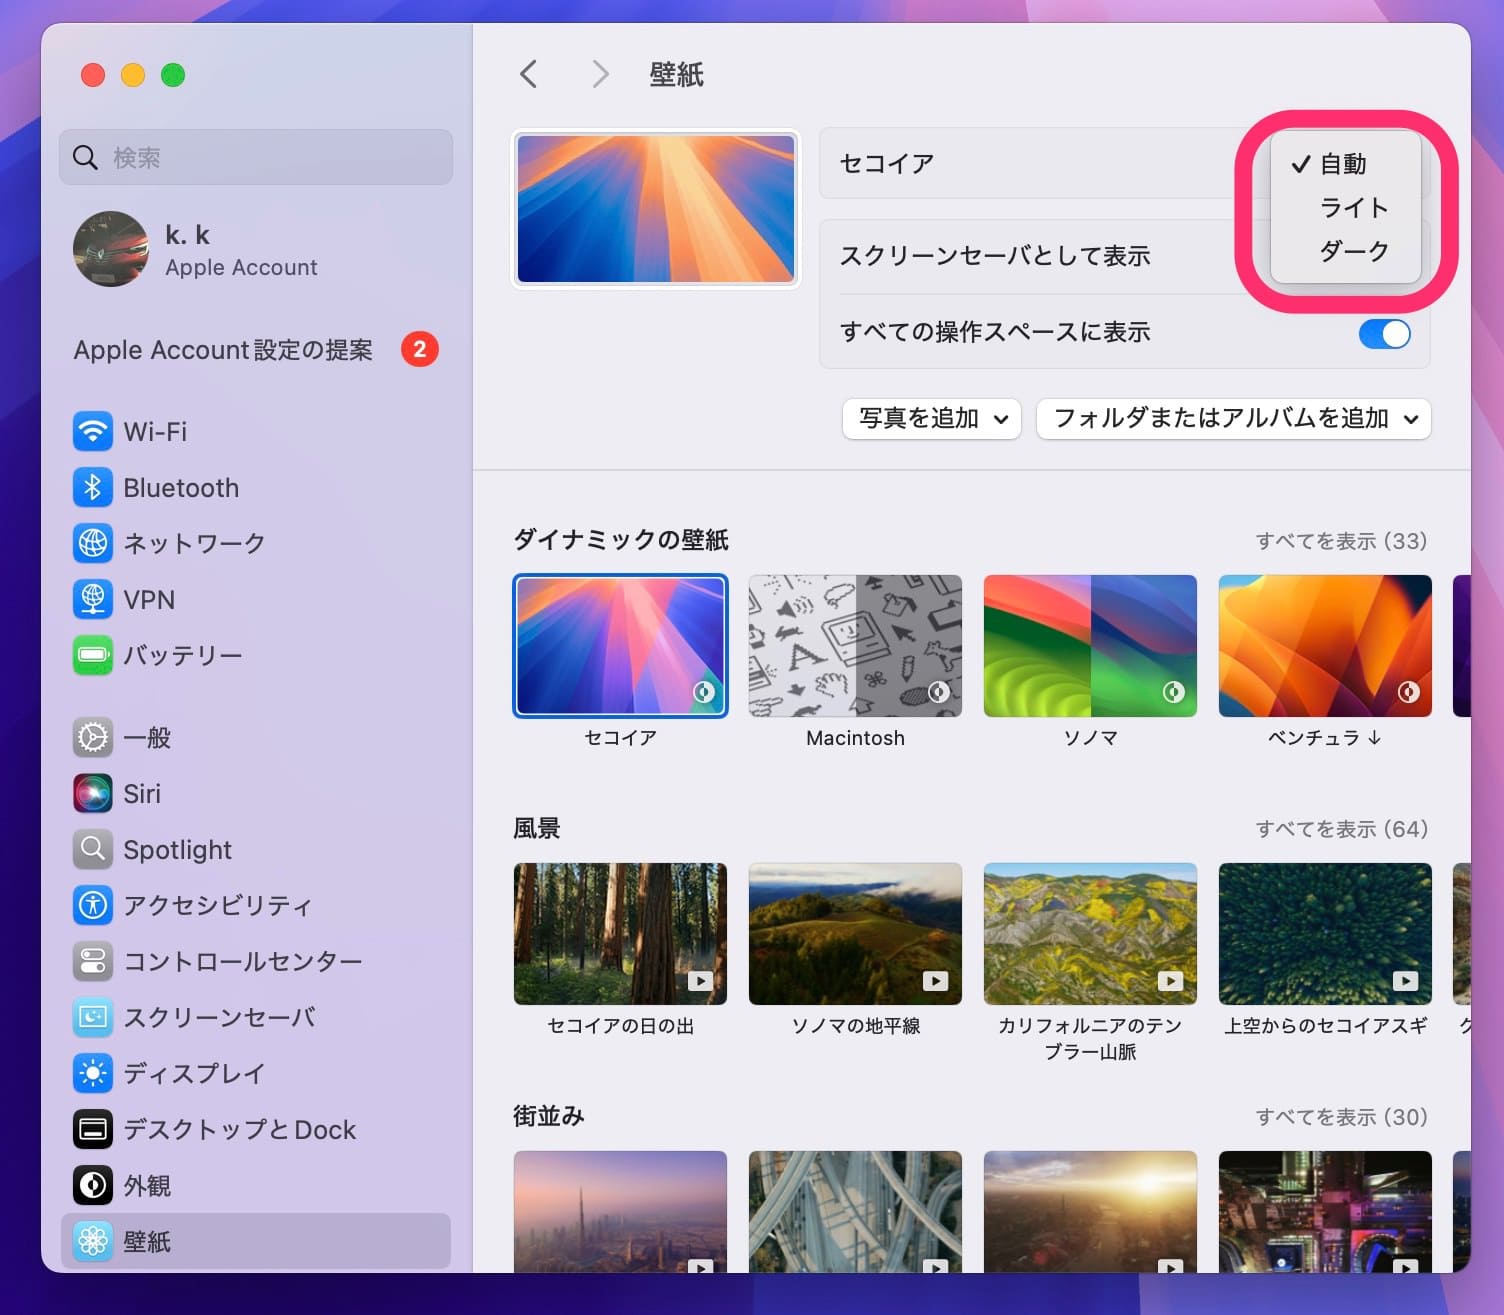Open the スクリーンセーバ icon in sidebar
This screenshot has height=1315, width=1504.
point(93,1017)
